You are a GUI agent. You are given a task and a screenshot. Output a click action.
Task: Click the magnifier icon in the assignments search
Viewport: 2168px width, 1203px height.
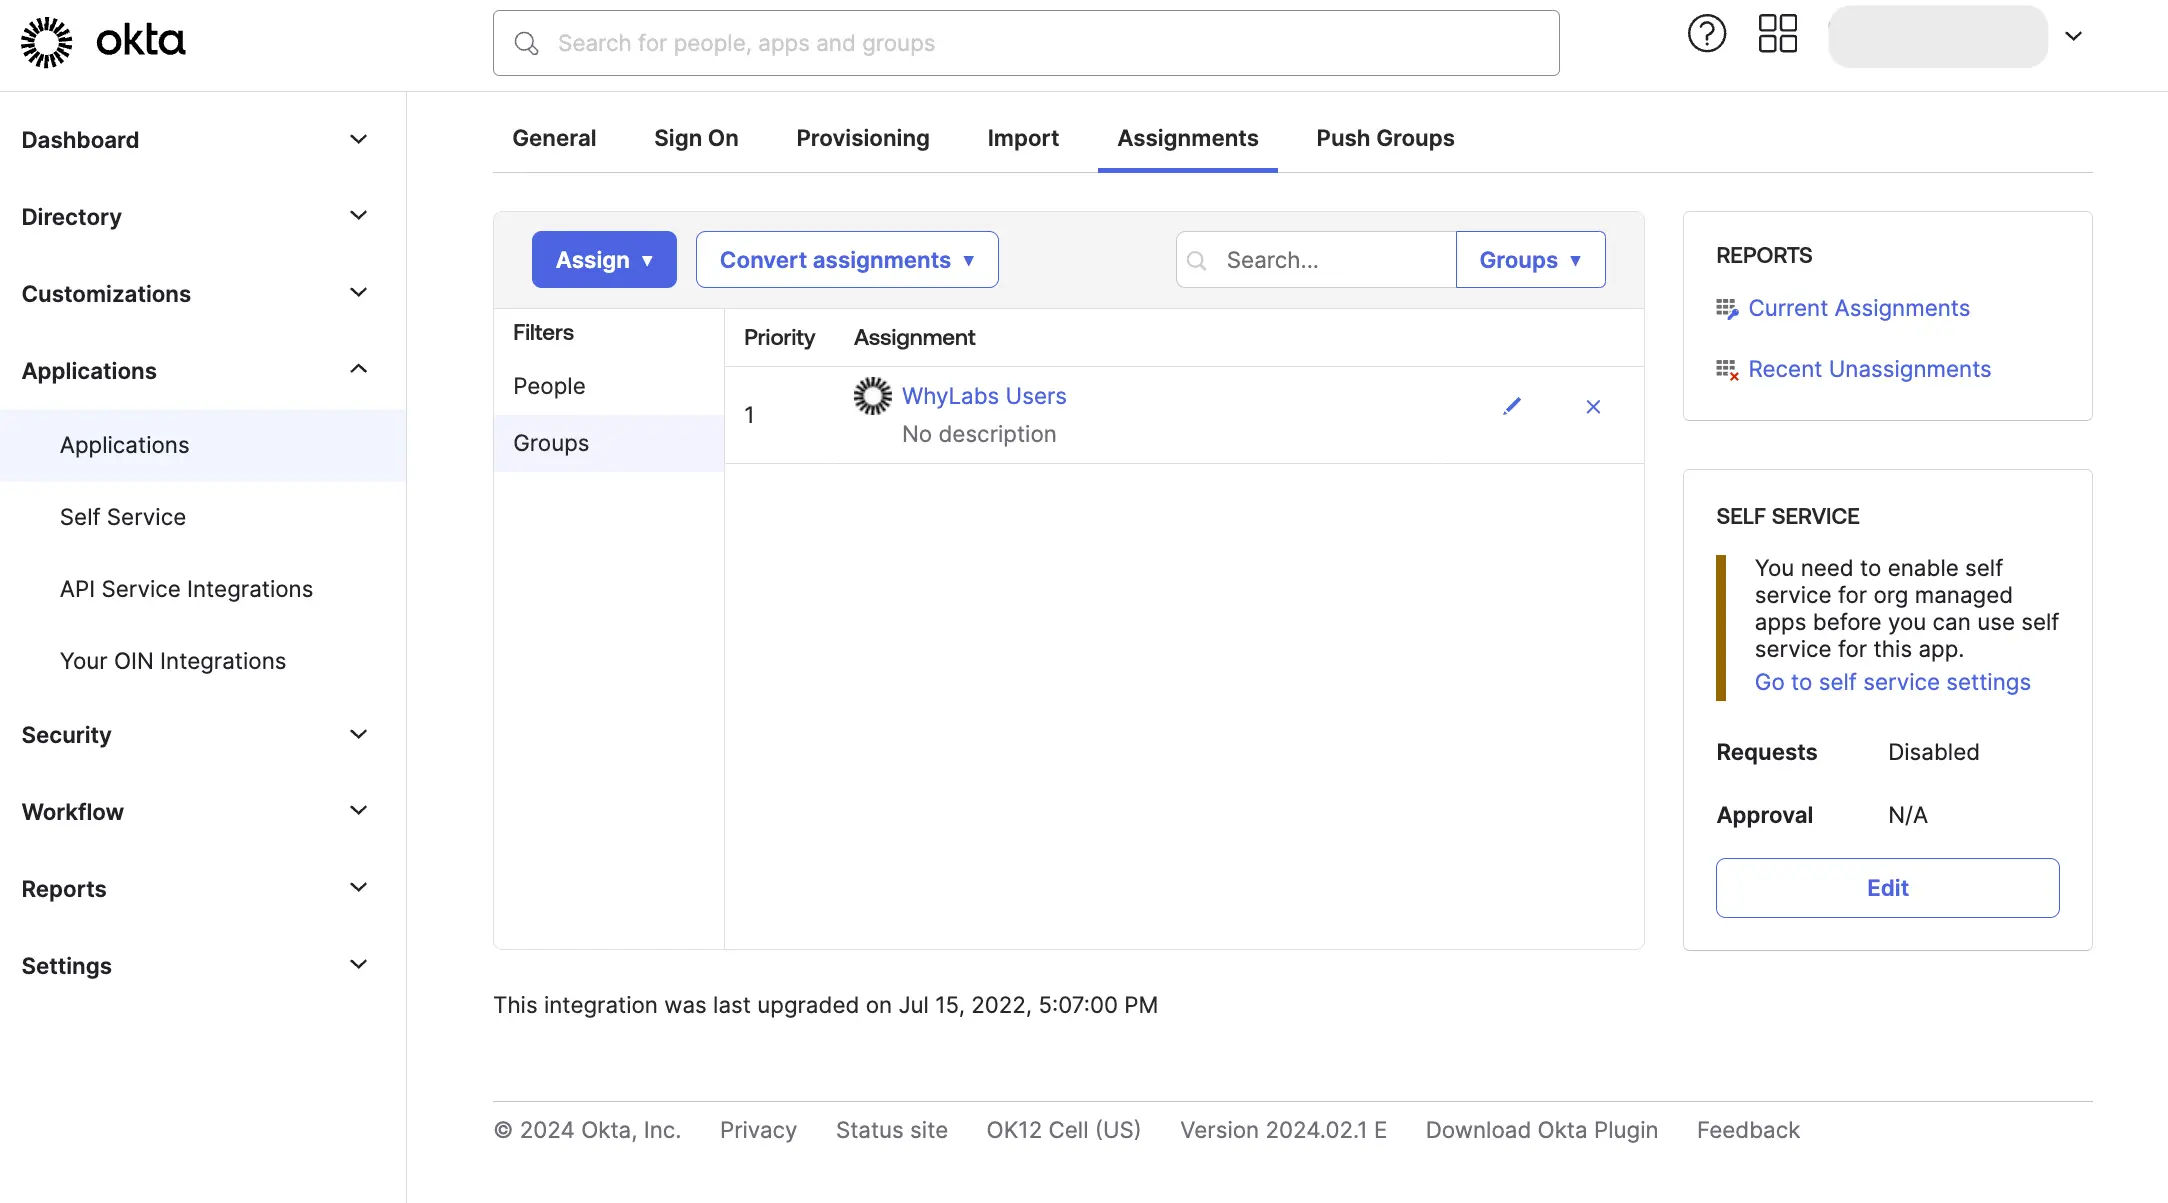(x=1196, y=259)
